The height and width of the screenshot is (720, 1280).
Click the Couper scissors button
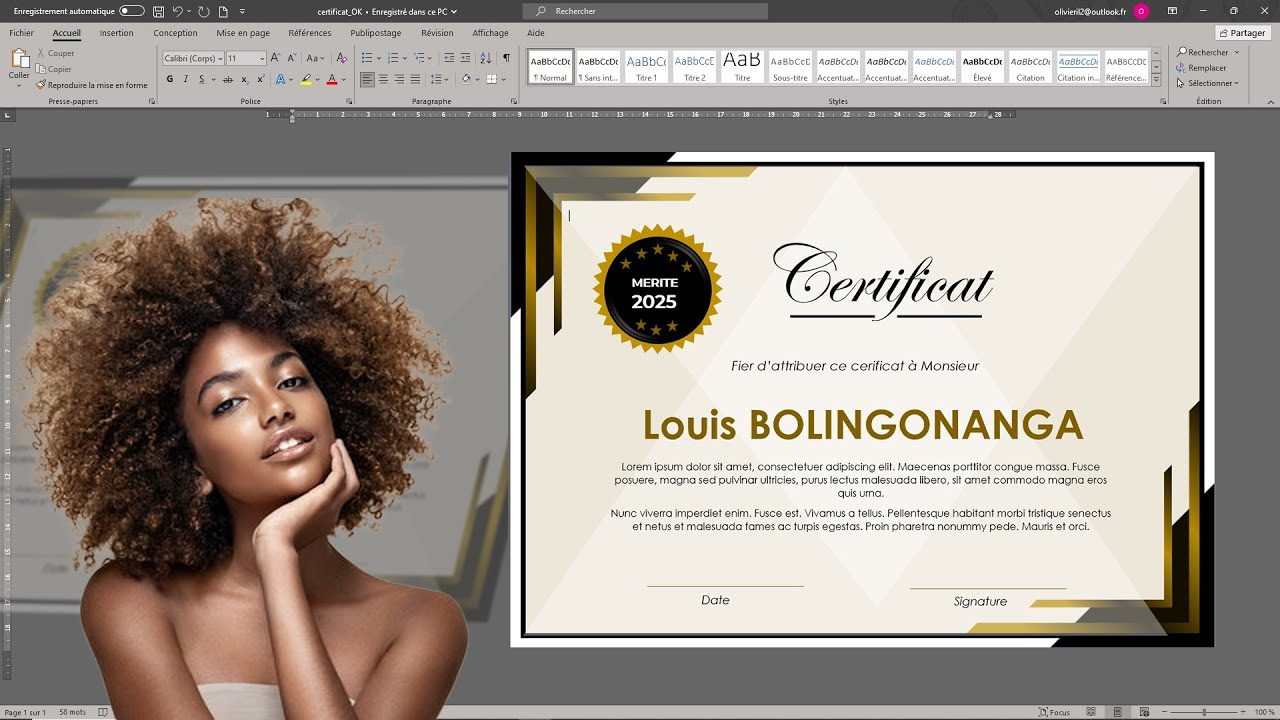(55, 53)
